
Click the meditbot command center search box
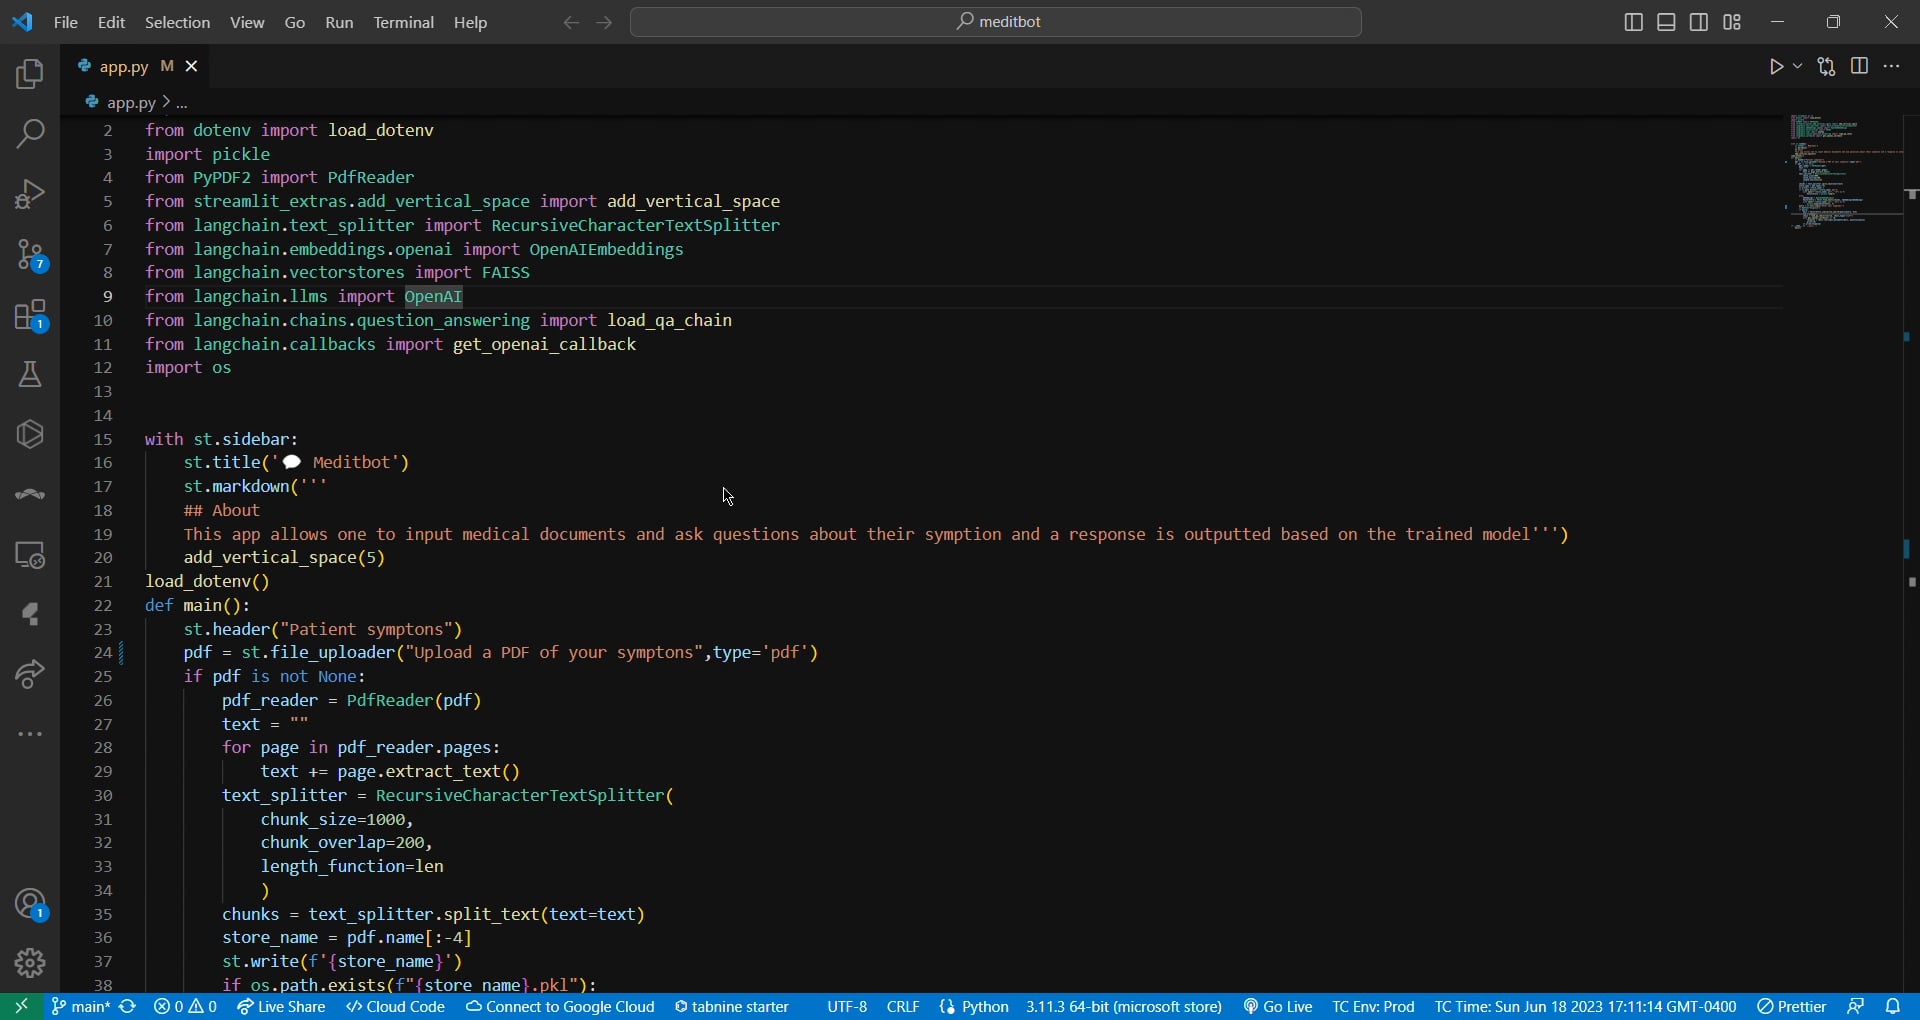click(996, 22)
